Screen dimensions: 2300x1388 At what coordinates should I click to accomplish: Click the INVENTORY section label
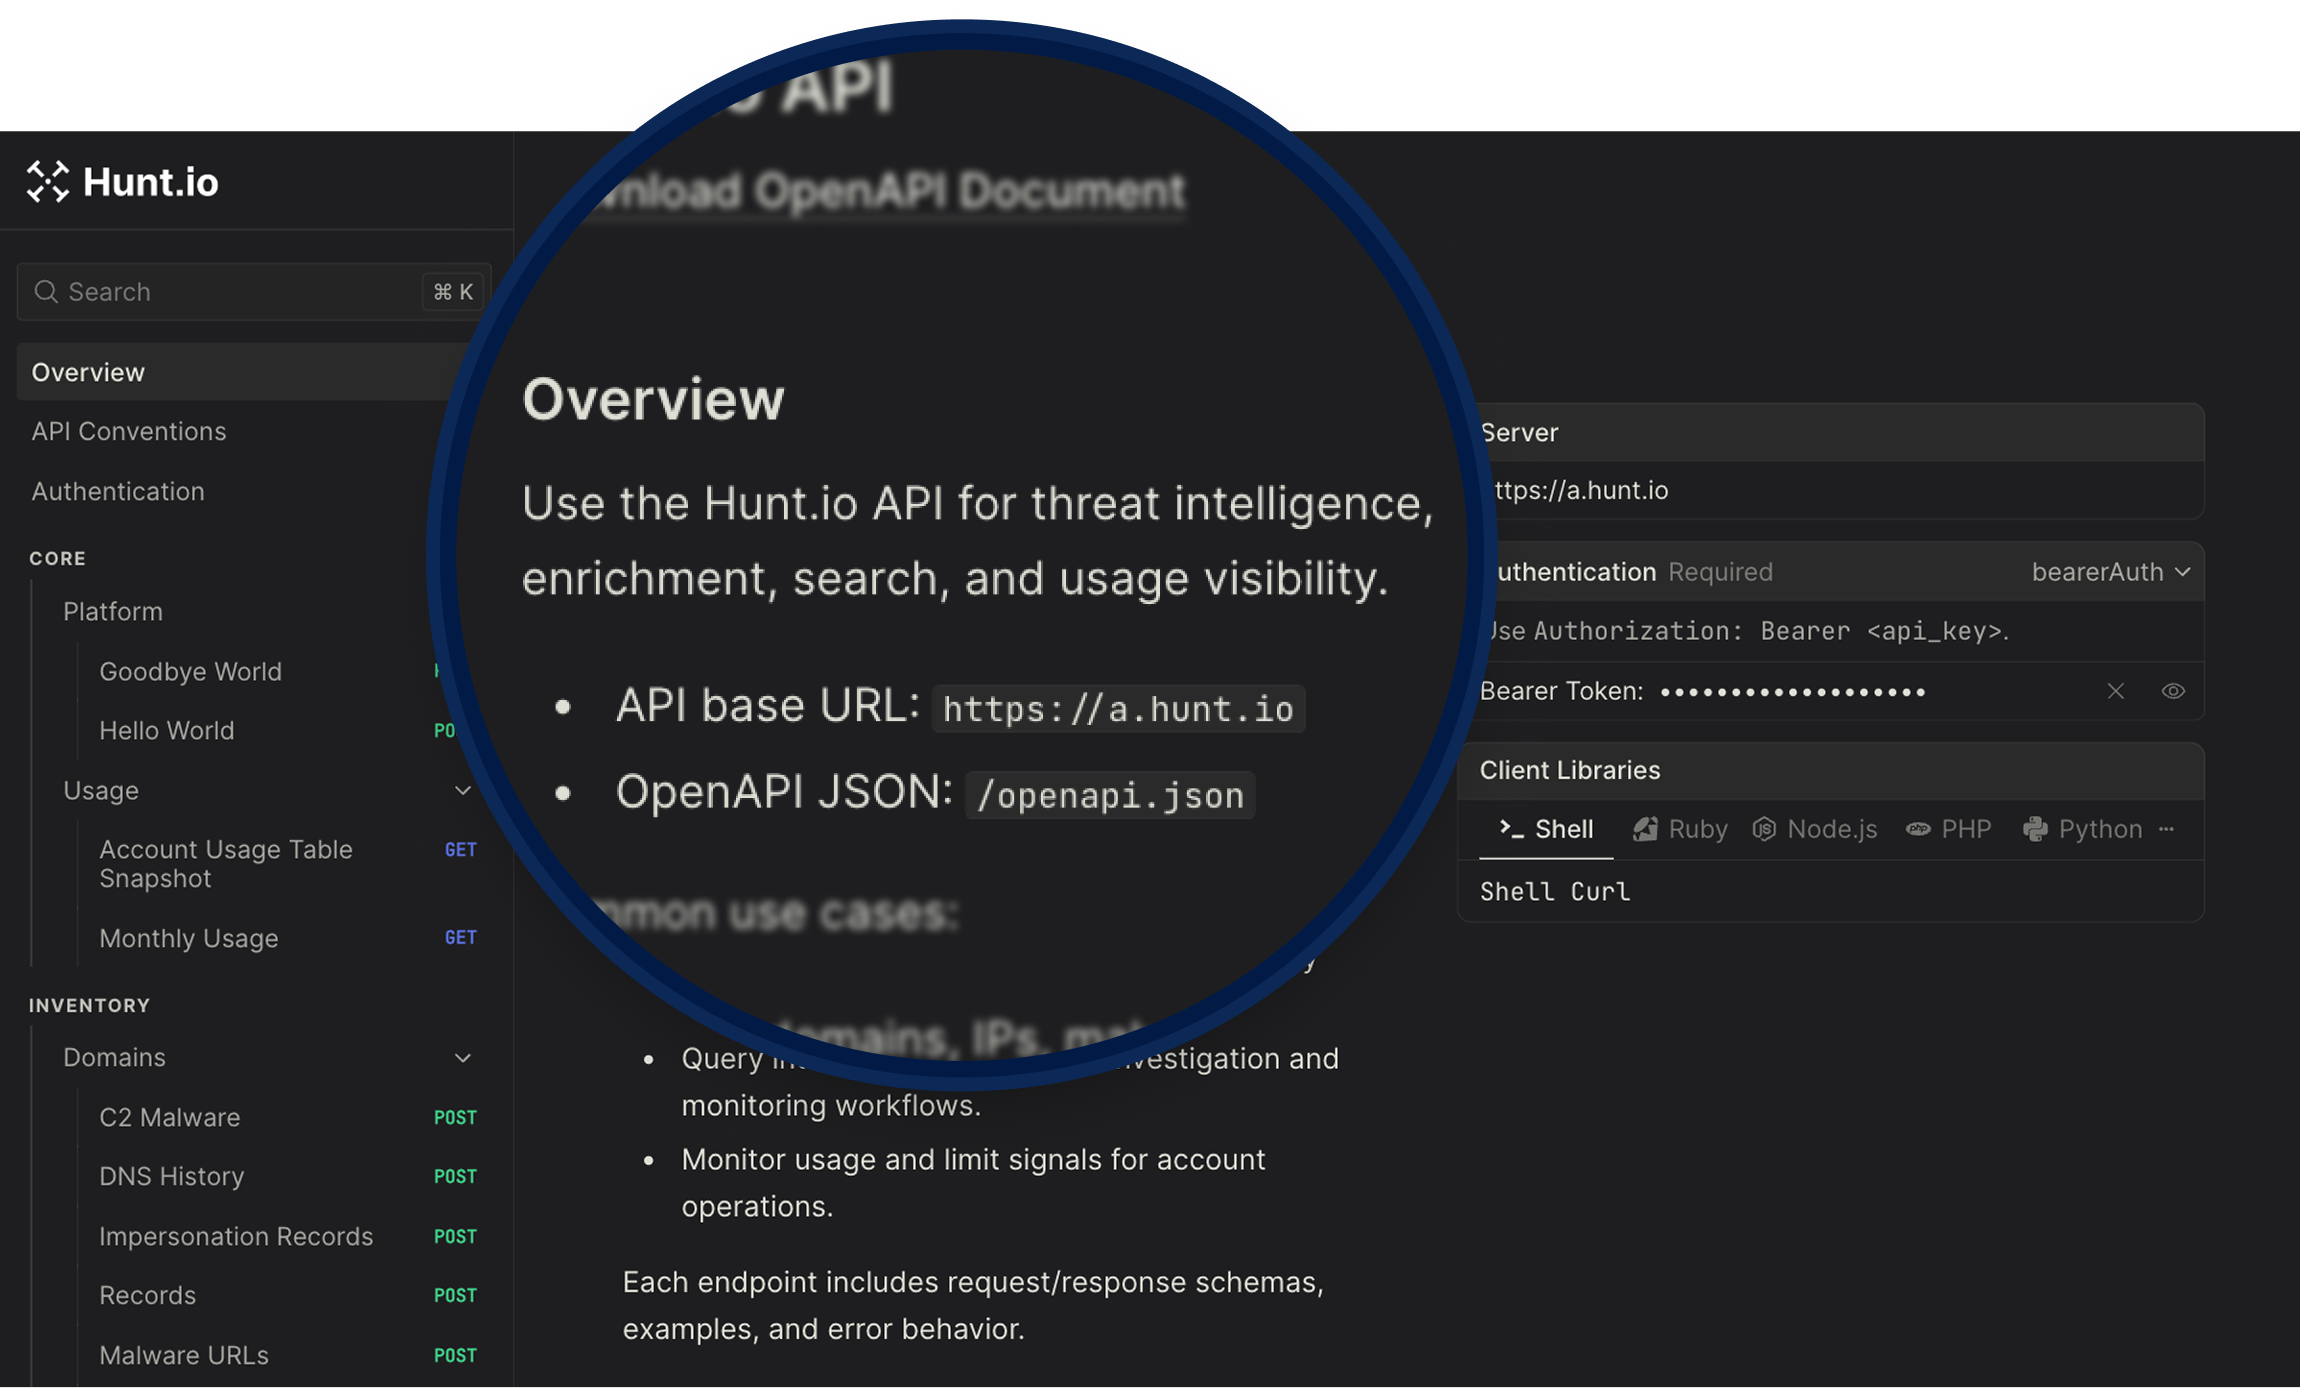click(89, 1005)
